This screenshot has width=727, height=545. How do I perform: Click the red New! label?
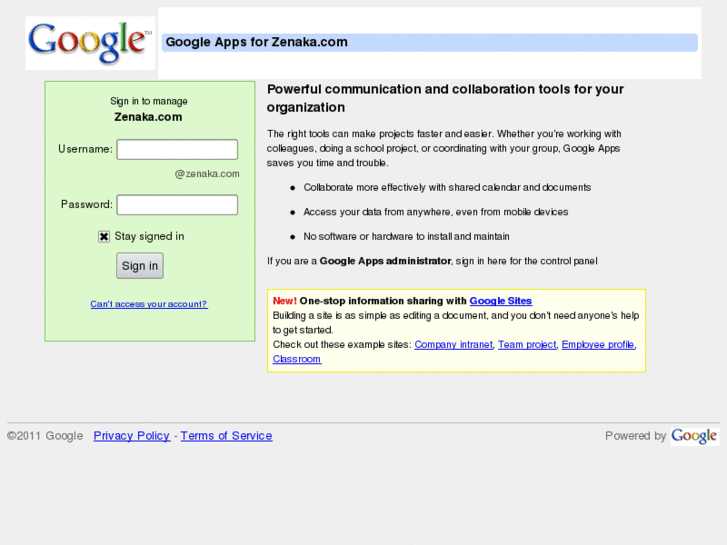point(284,301)
